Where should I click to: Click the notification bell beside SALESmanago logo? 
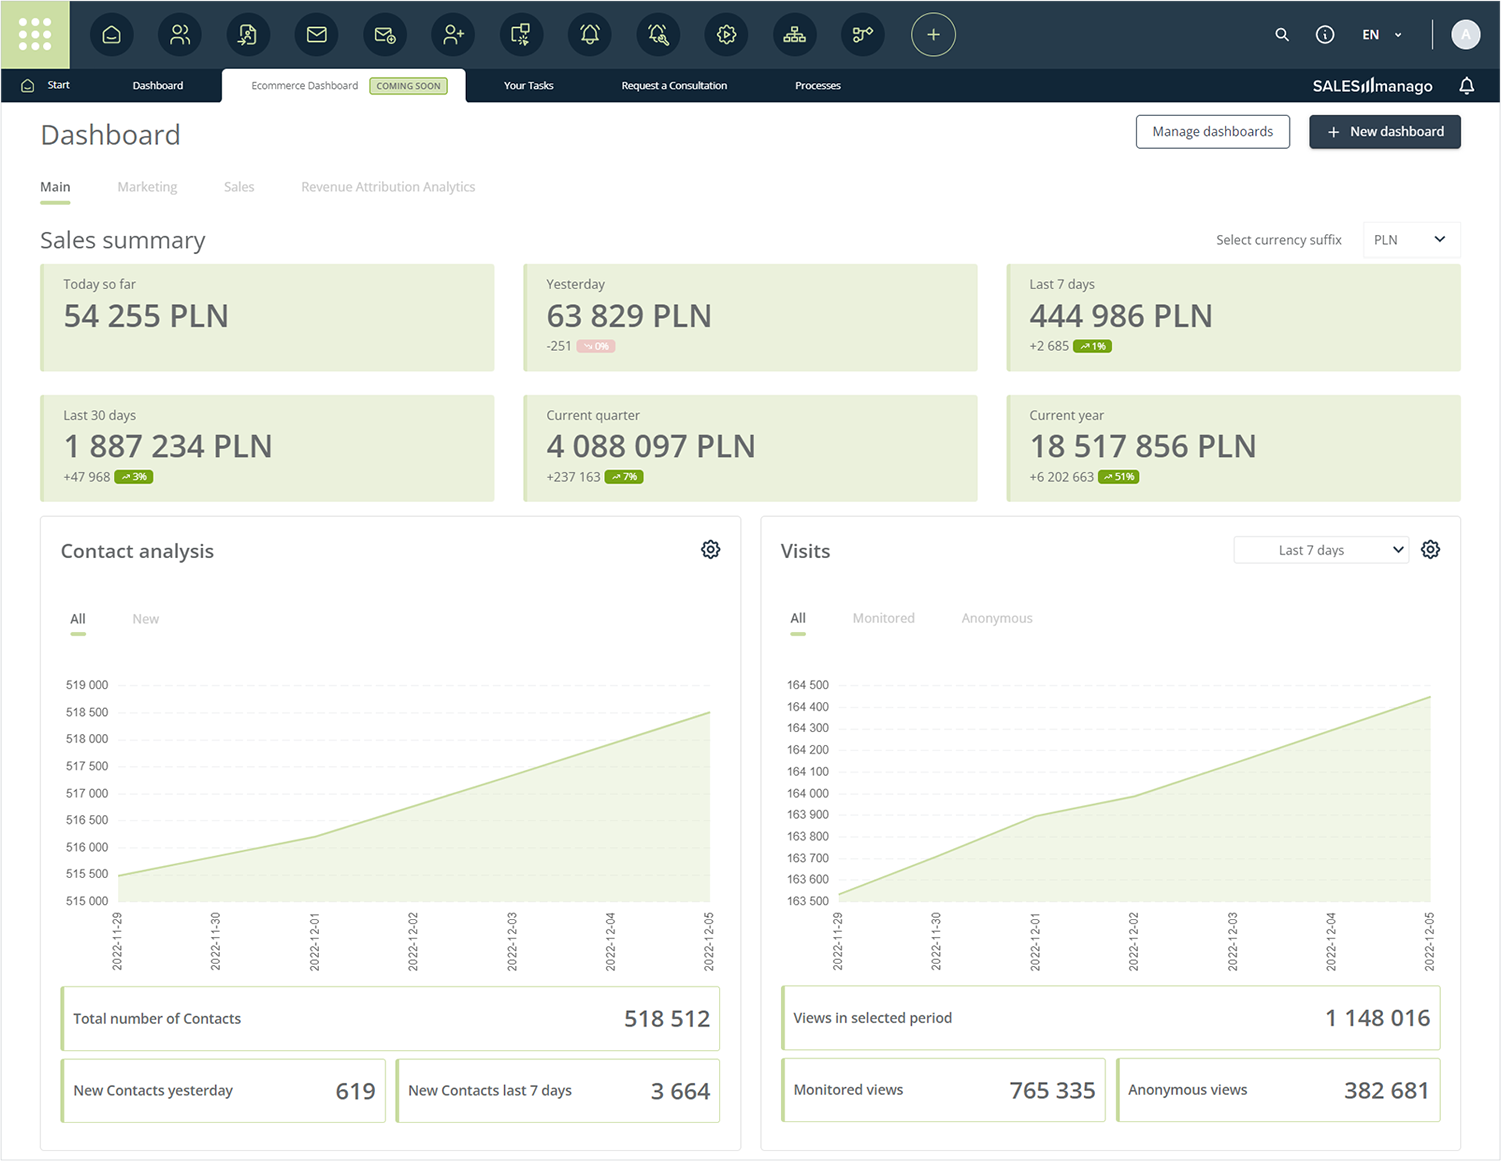(x=1466, y=86)
